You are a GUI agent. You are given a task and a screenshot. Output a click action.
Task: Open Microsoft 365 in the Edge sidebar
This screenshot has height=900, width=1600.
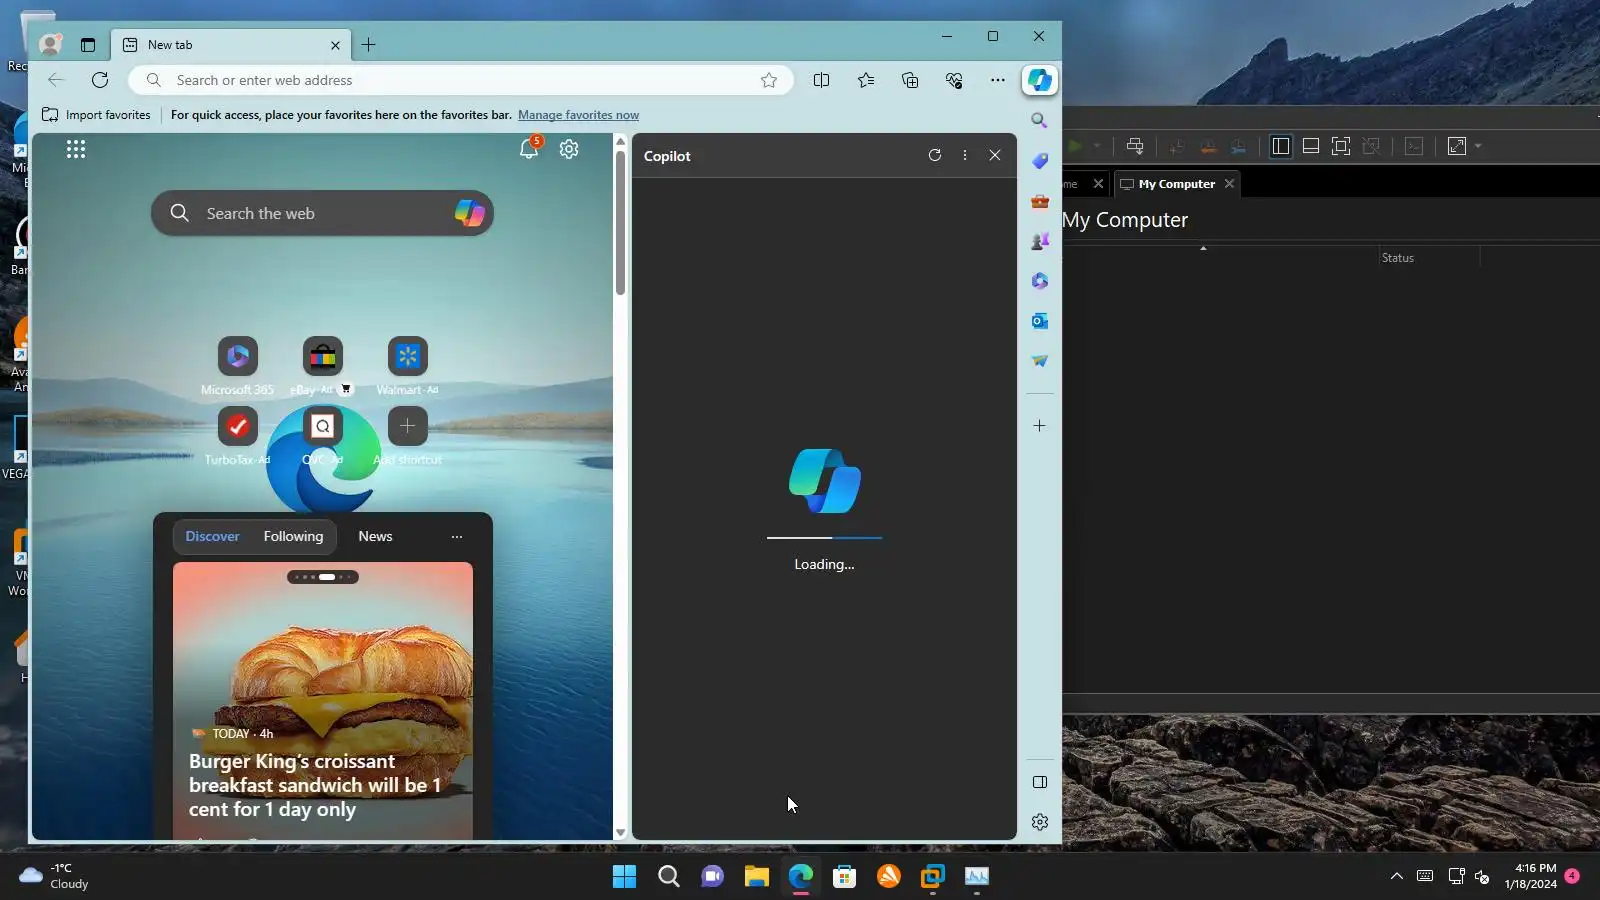(x=1040, y=281)
